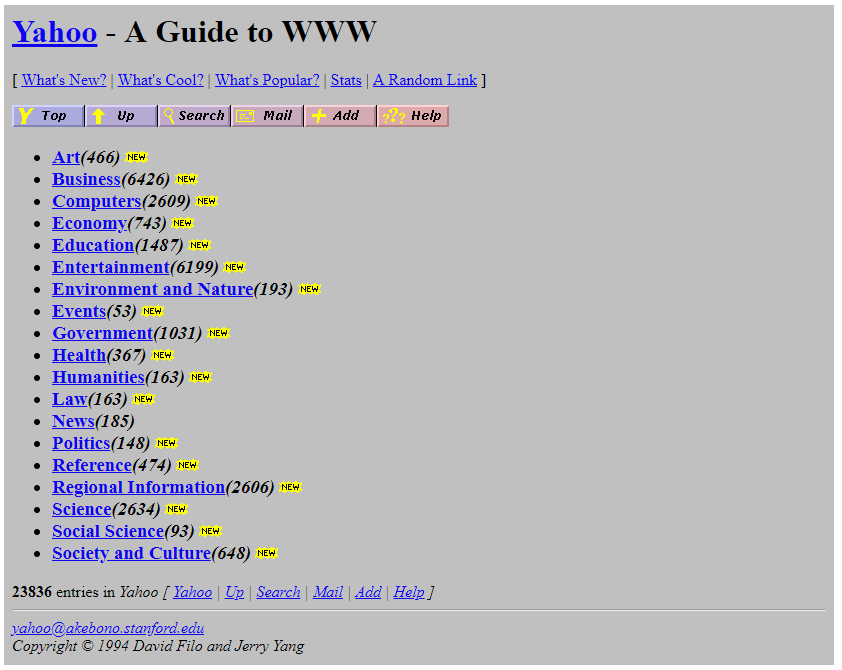The width and height of the screenshot is (842, 670).
Task: Open Mail via the envelope toolbar icon
Action: pyautogui.click(x=266, y=115)
